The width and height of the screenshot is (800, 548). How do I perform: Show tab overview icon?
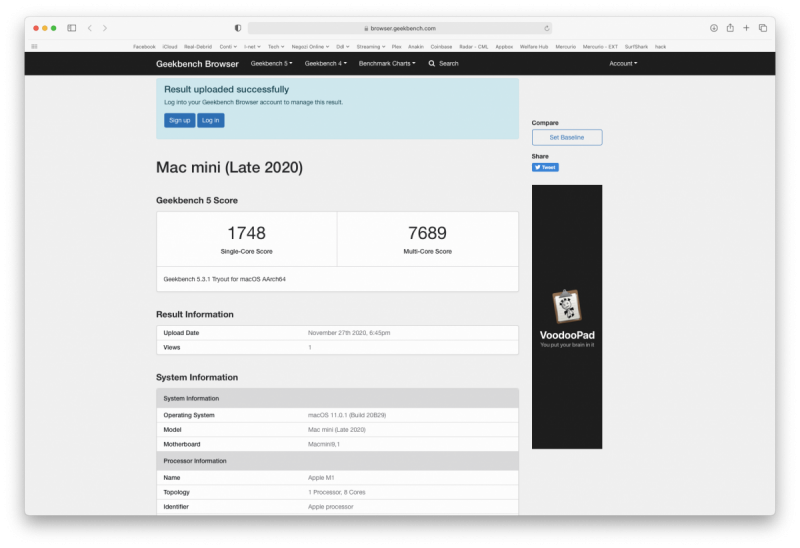pos(763,28)
